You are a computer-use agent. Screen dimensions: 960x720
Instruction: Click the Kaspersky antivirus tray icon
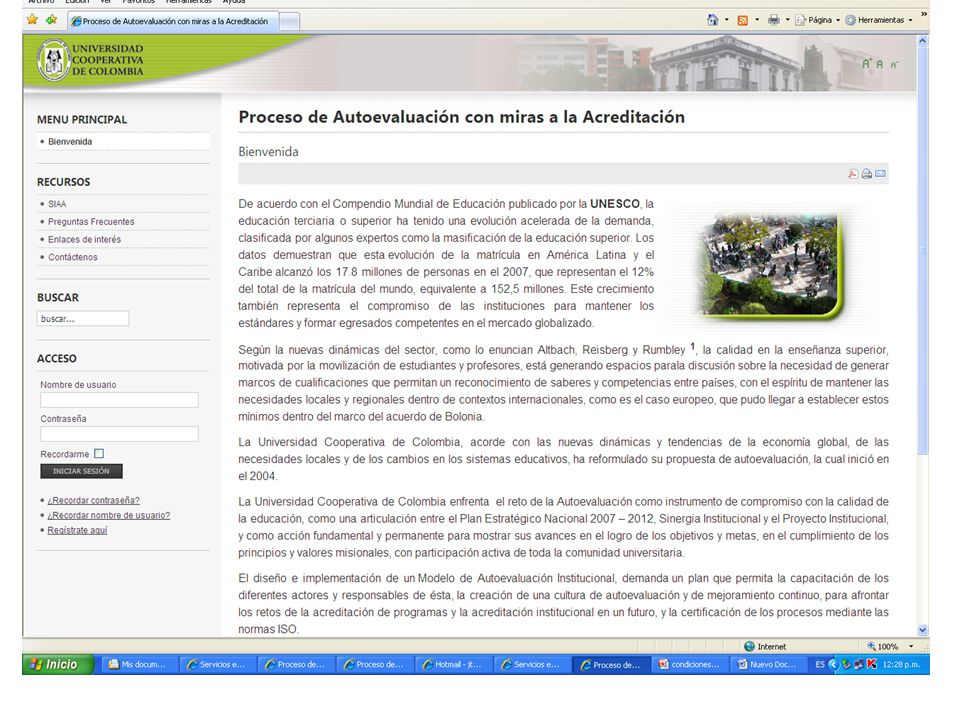tap(871, 664)
